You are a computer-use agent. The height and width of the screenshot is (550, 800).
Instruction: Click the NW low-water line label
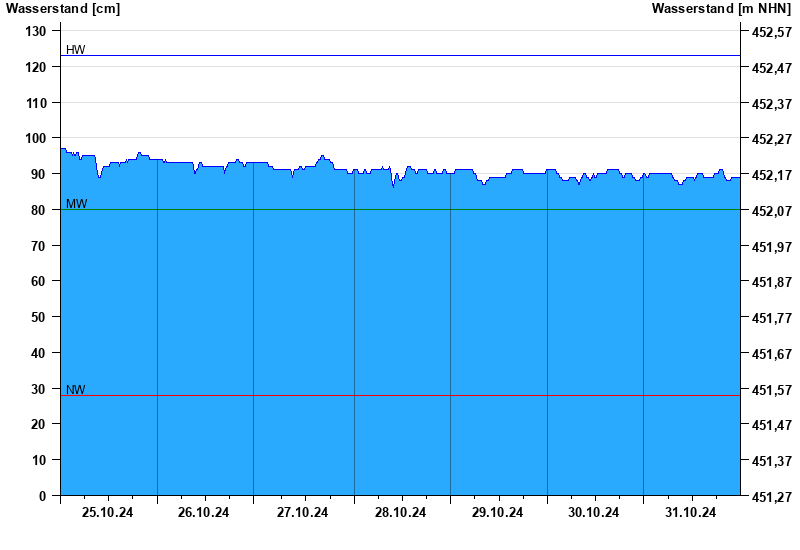point(76,390)
